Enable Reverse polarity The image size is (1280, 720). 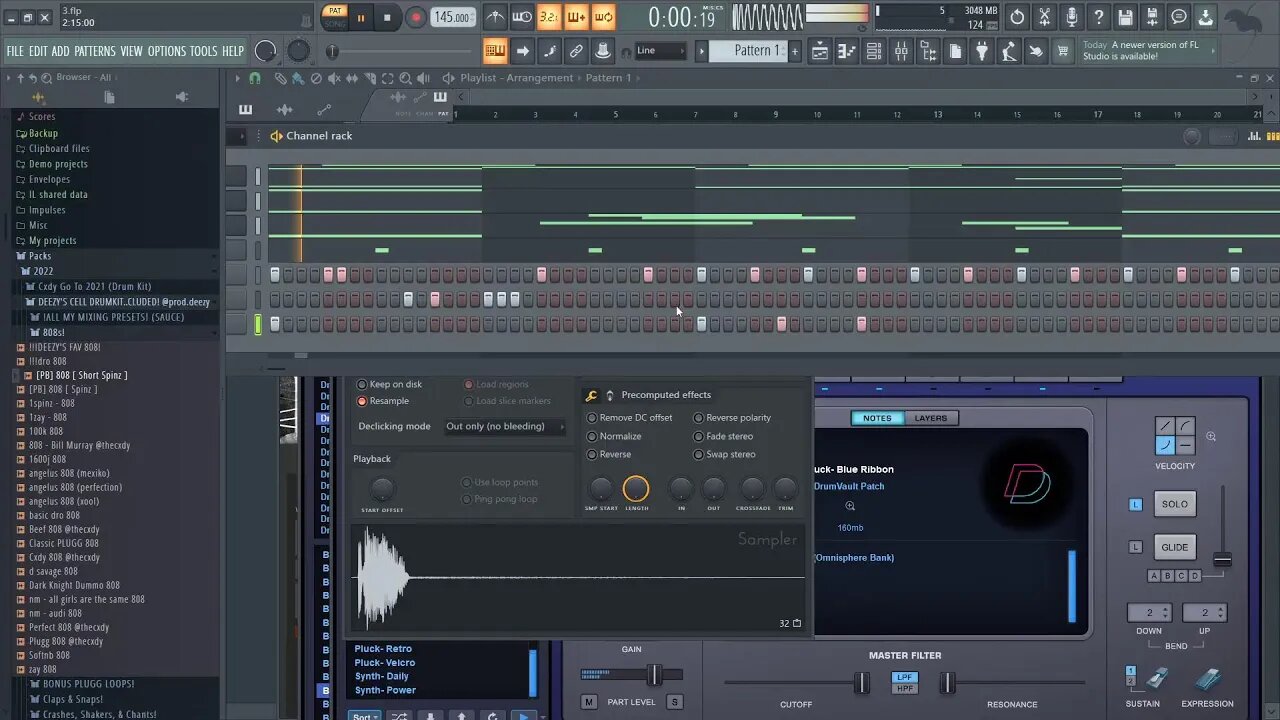(x=732, y=418)
